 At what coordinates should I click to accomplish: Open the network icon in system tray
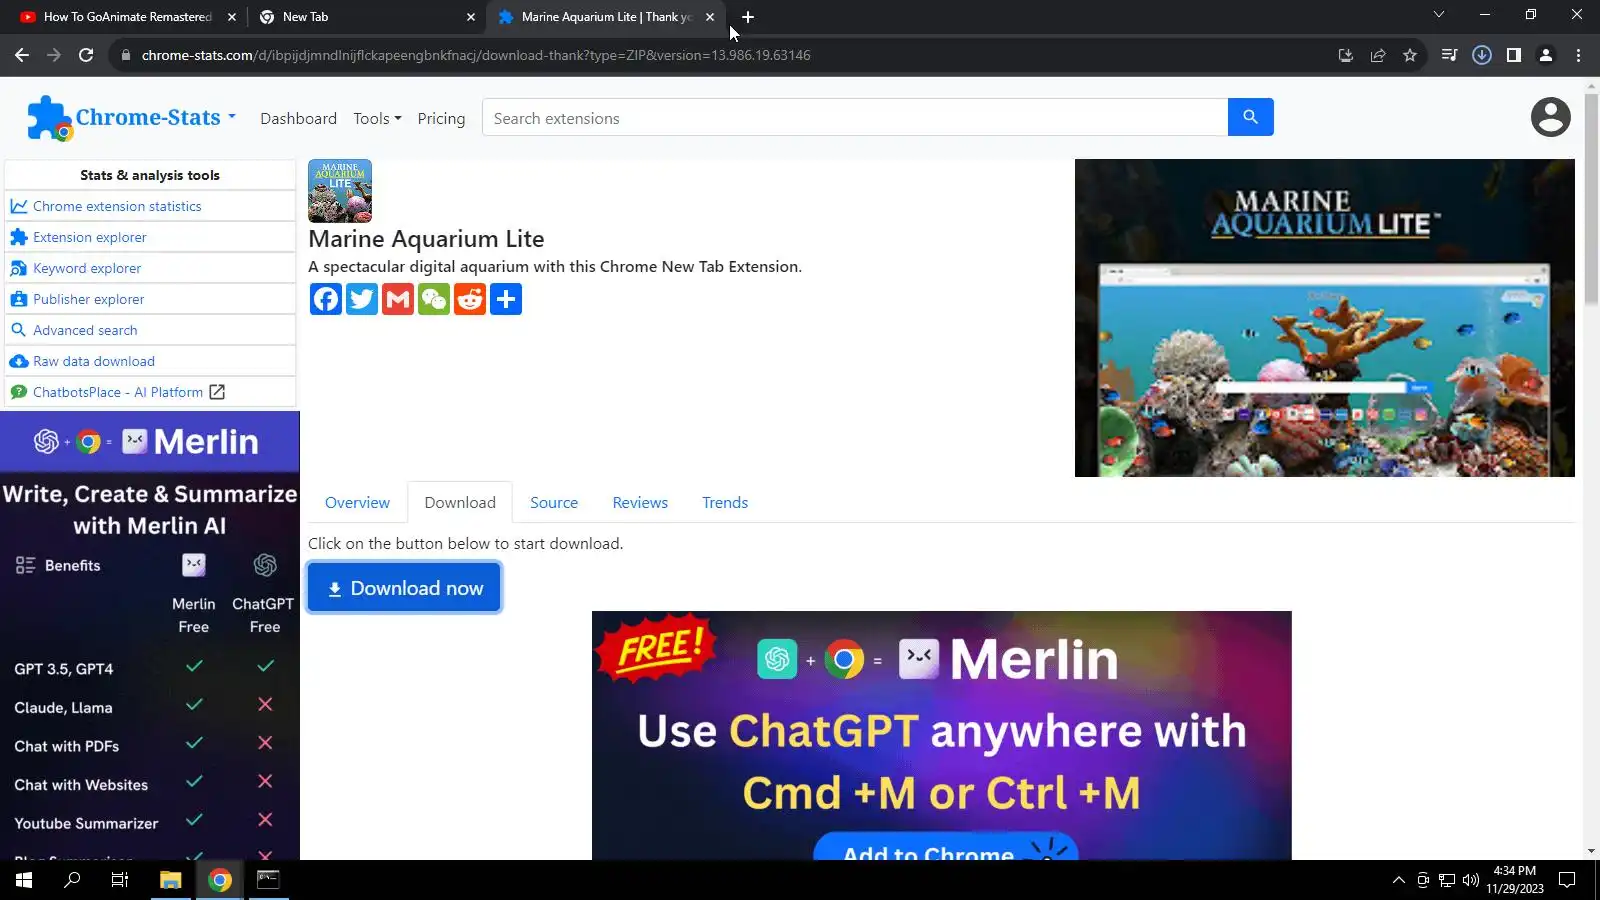tap(1447, 880)
